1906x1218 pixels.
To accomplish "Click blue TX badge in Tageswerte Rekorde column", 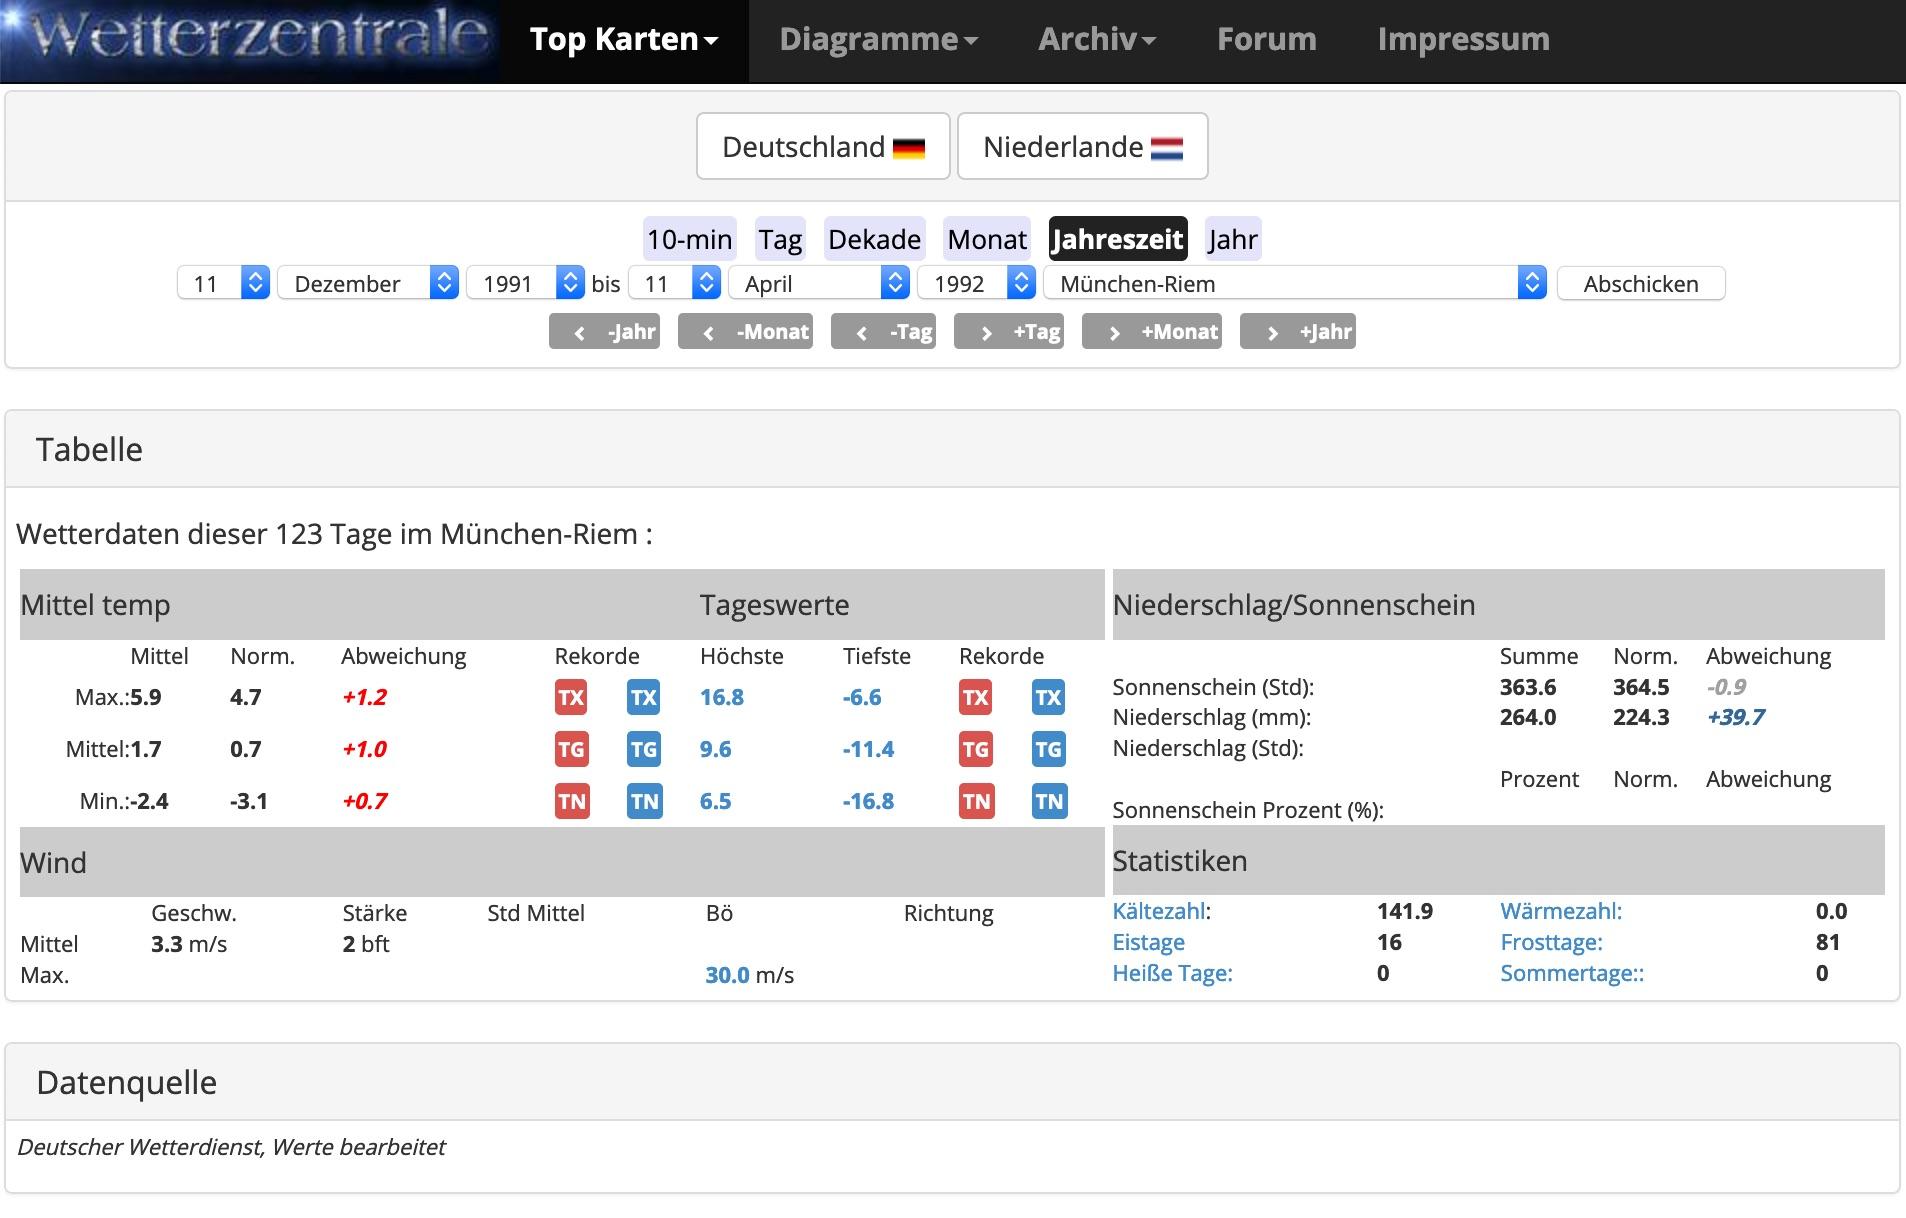I will coord(1048,697).
